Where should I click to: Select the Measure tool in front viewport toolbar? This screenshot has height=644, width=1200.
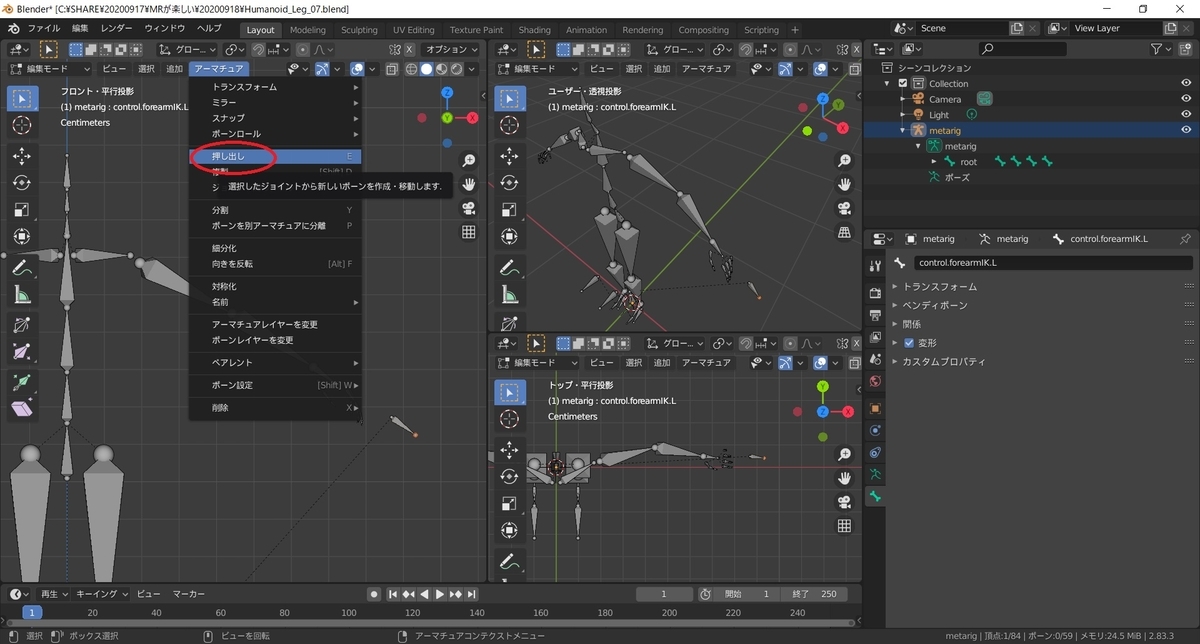(x=21, y=295)
